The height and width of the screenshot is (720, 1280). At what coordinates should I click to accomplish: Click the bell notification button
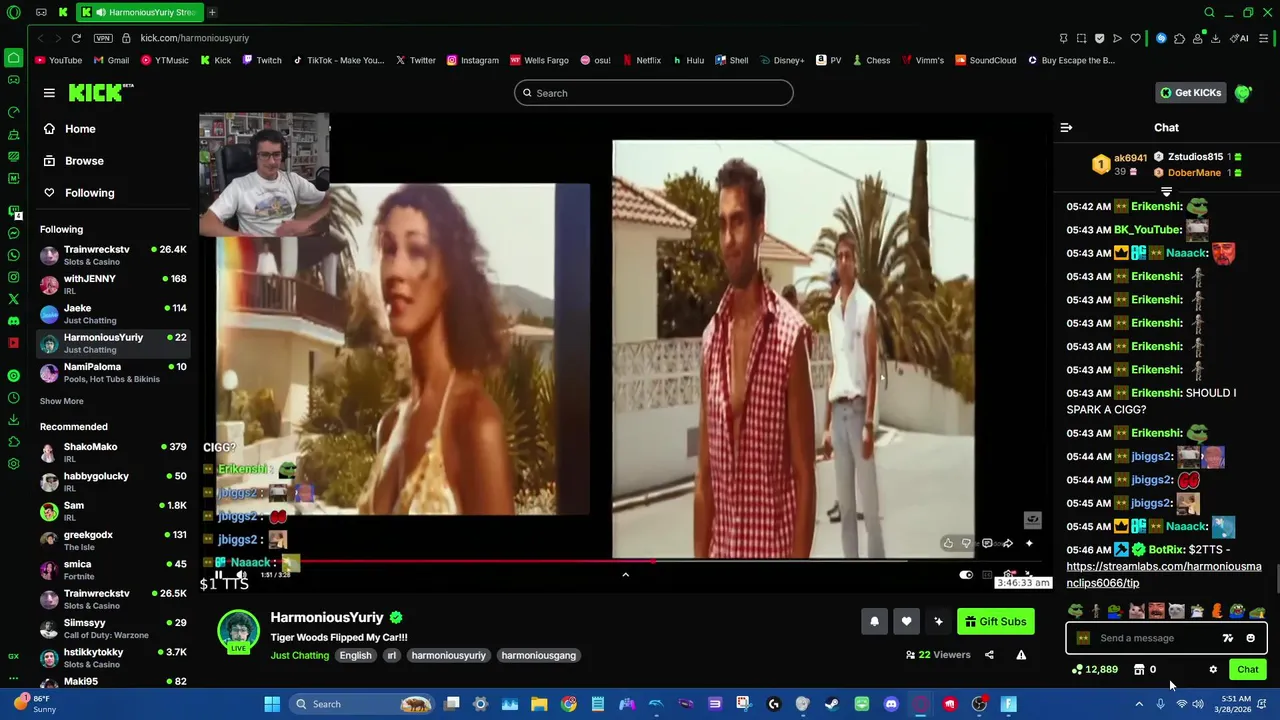coord(874,622)
